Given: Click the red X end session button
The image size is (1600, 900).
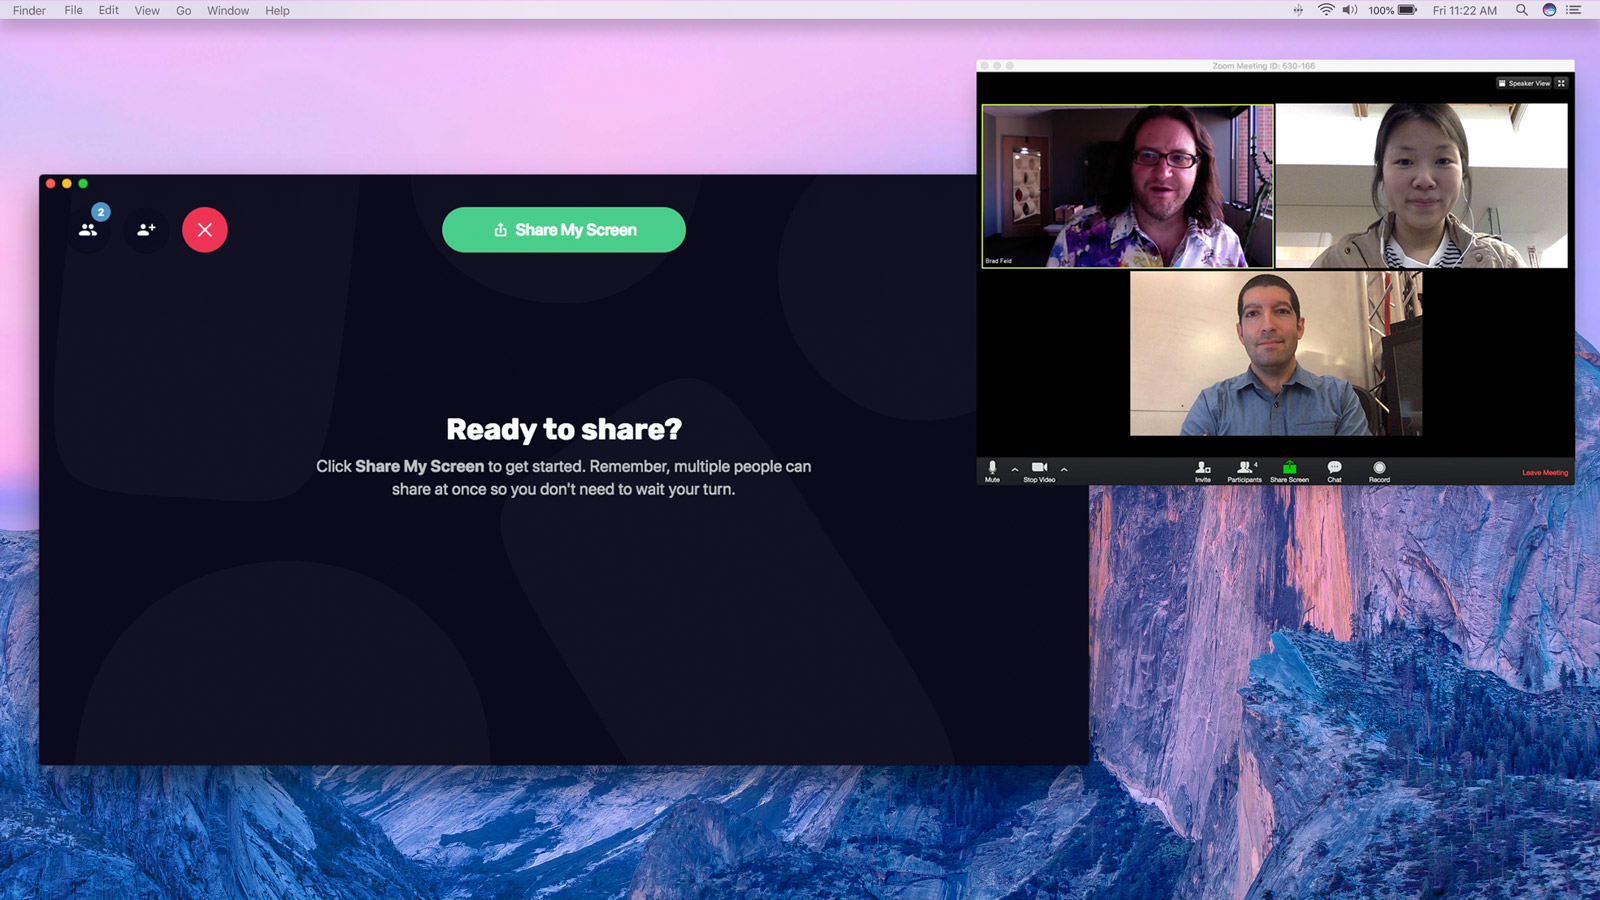Looking at the screenshot, I should (x=205, y=229).
